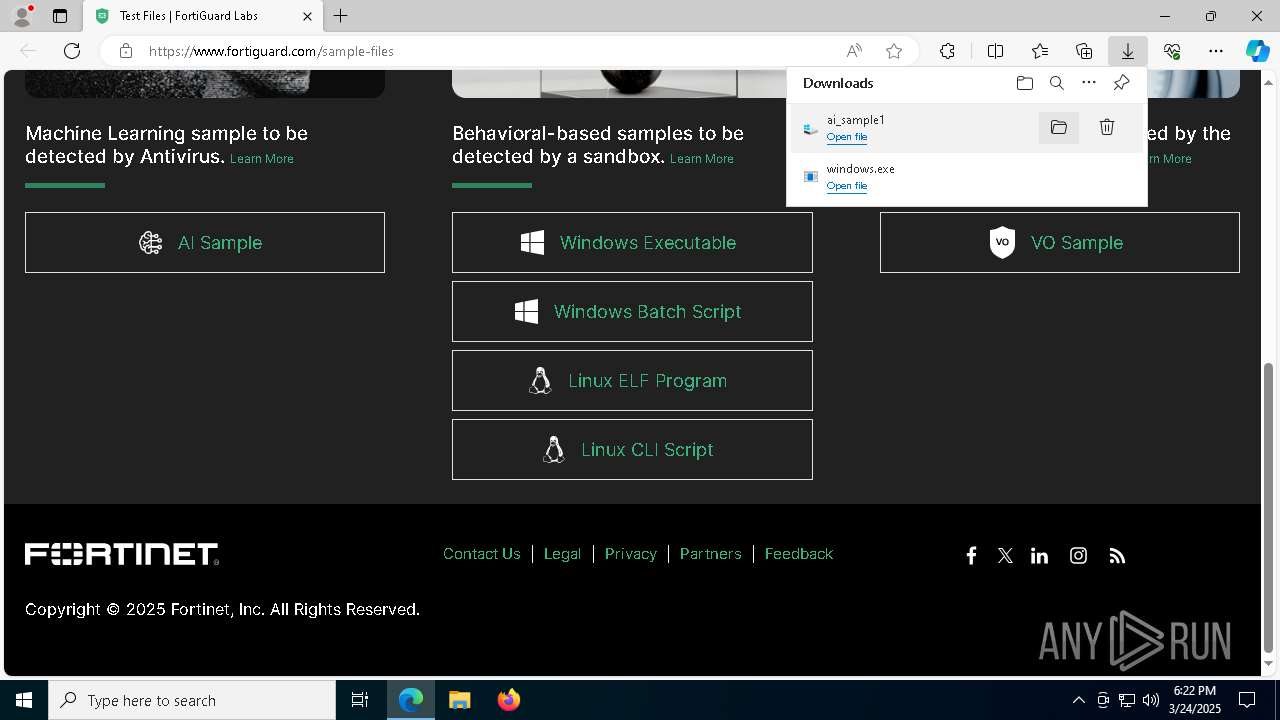
Task: Click the page vertical scrollbar thumb
Action: click(x=1269, y=507)
